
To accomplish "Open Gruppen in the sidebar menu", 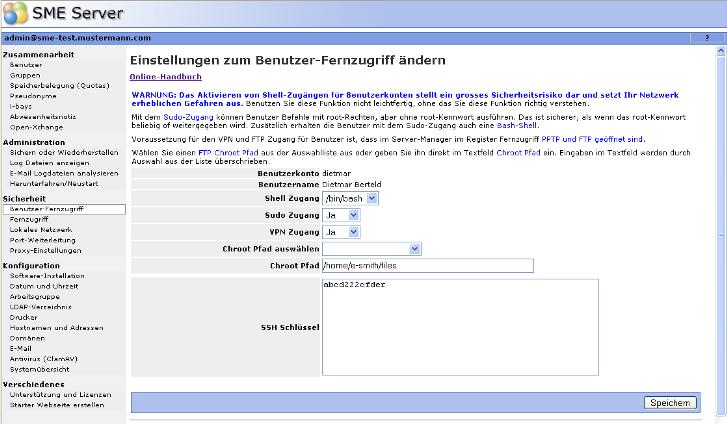I will pyautogui.click(x=26, y=75).
